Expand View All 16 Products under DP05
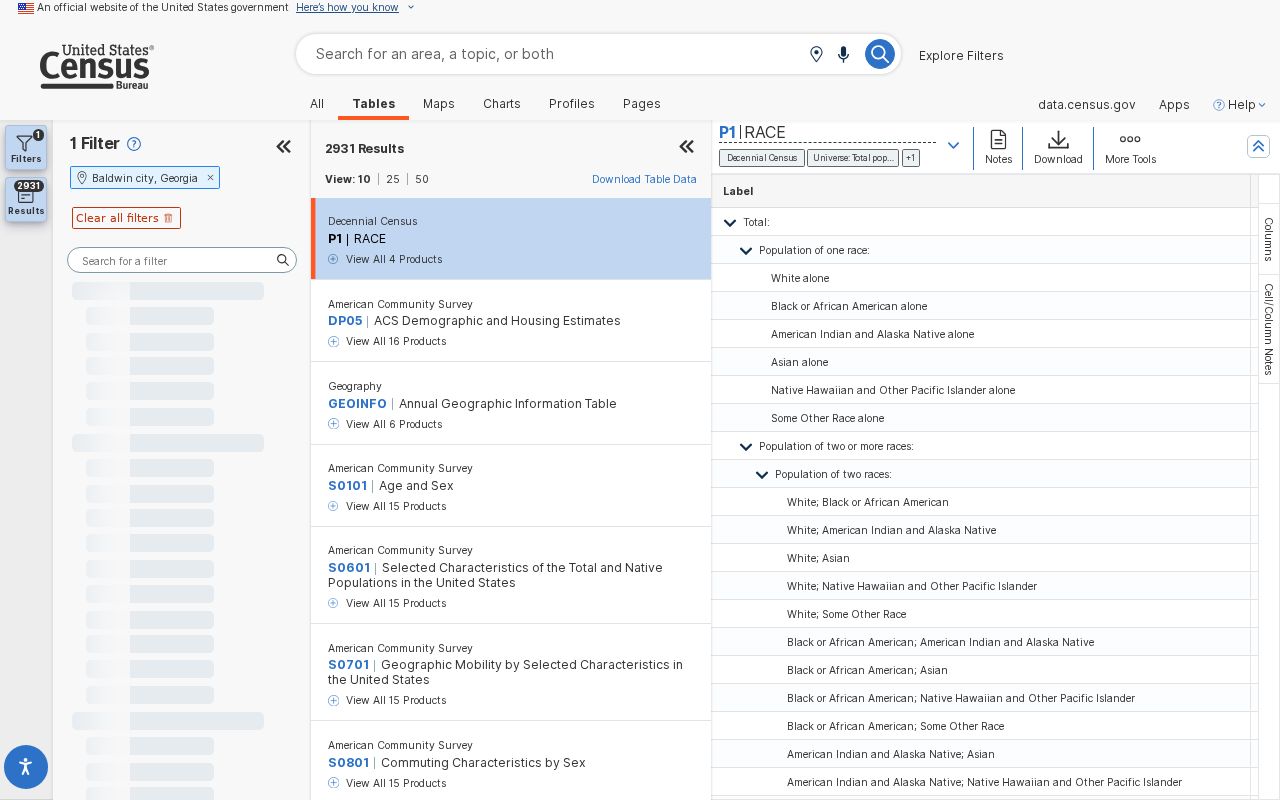The width and height of the screenshot is (1280, 800). click(x=387, y=342)
